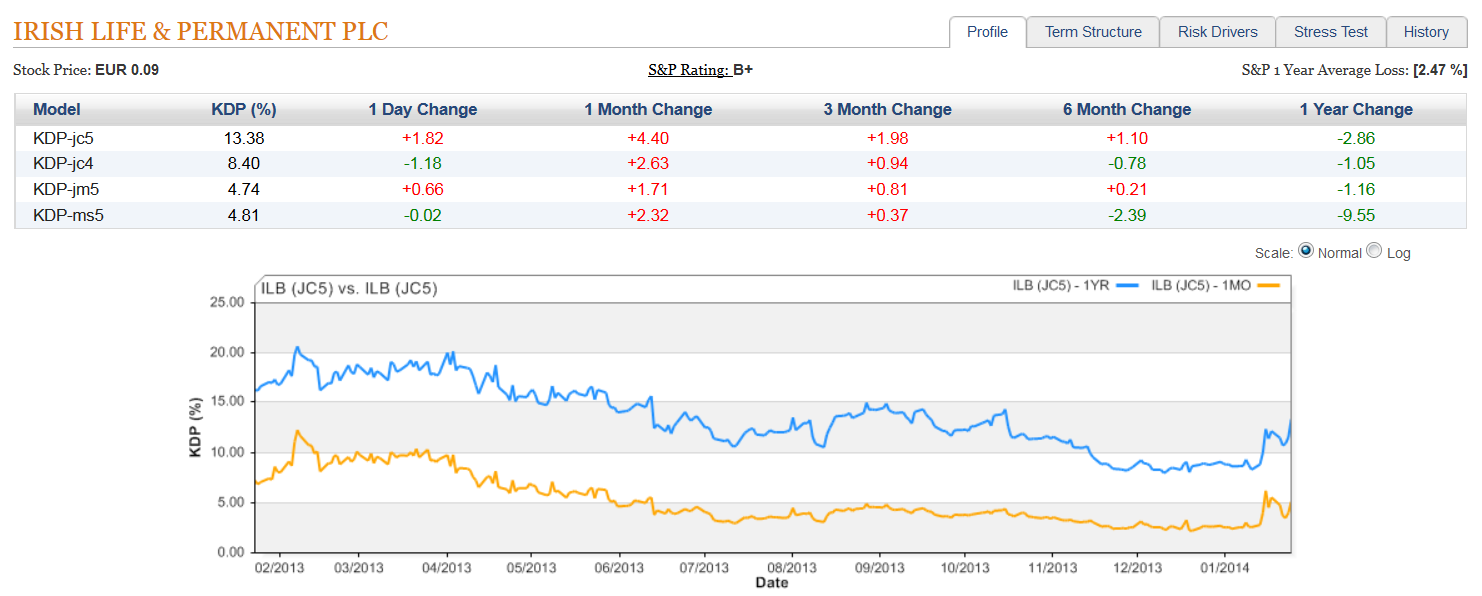Click the Model column header

[x=57, y=110]
